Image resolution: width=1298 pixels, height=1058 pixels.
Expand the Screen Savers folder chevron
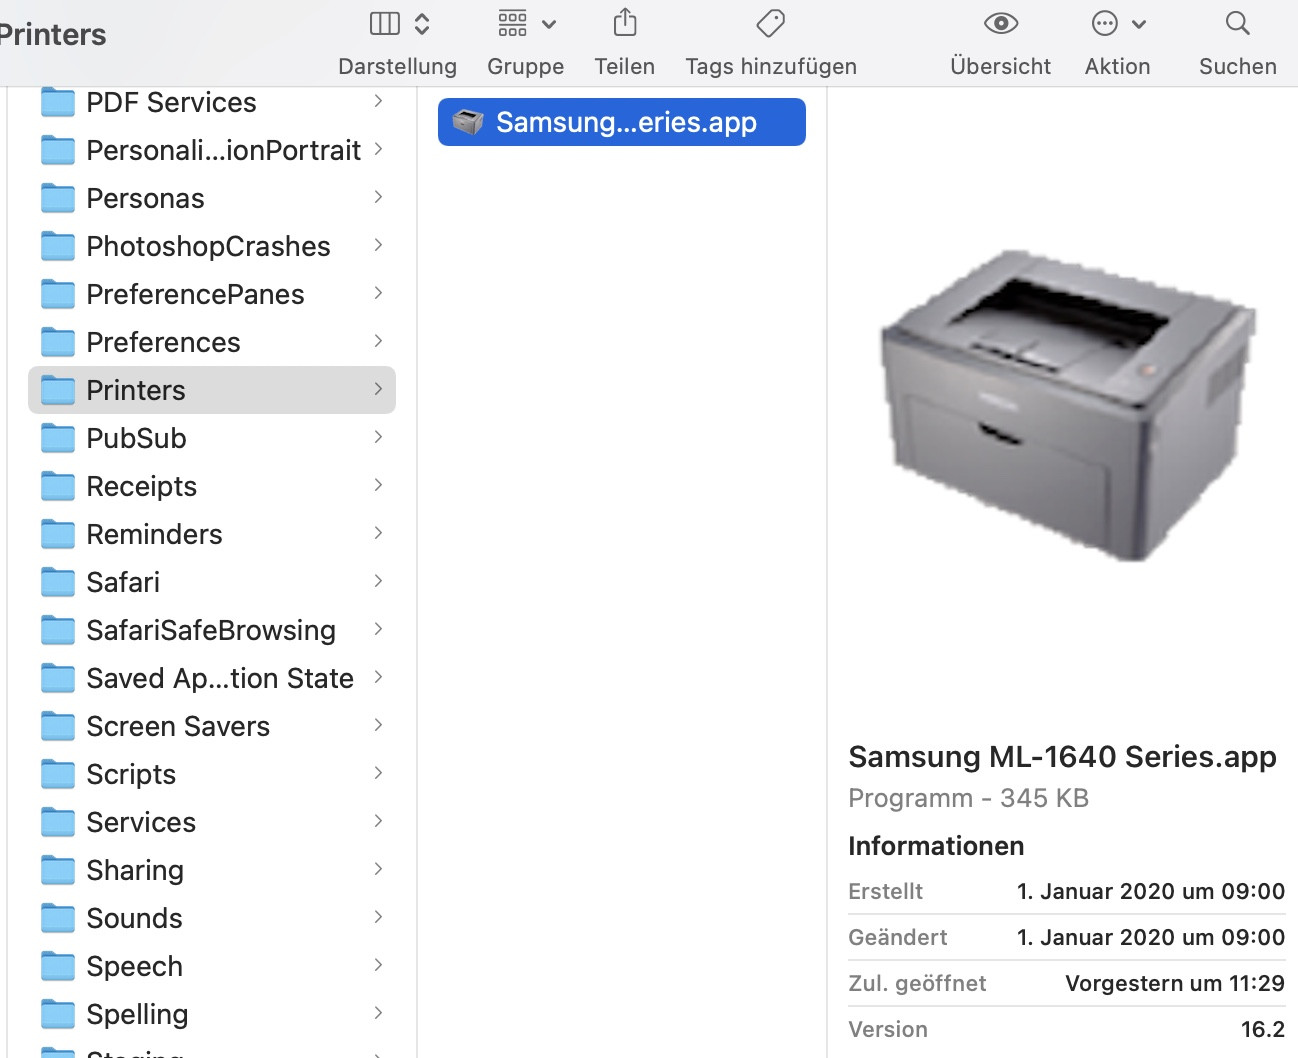378,725
